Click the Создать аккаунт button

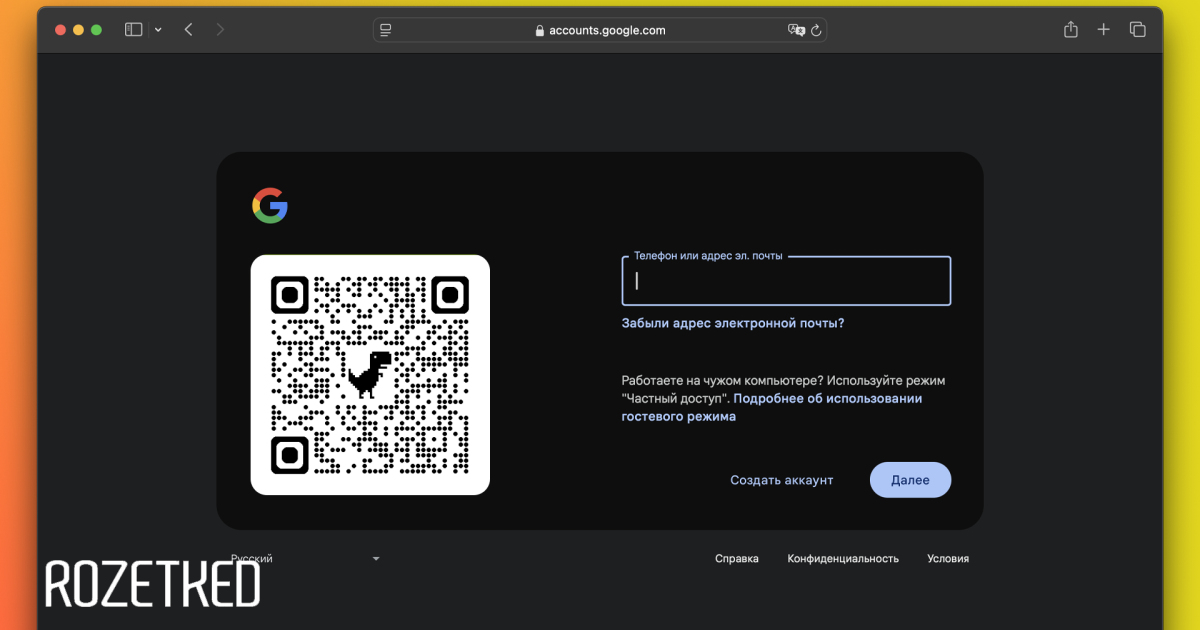pyautogui.click(x=781, y=480)
